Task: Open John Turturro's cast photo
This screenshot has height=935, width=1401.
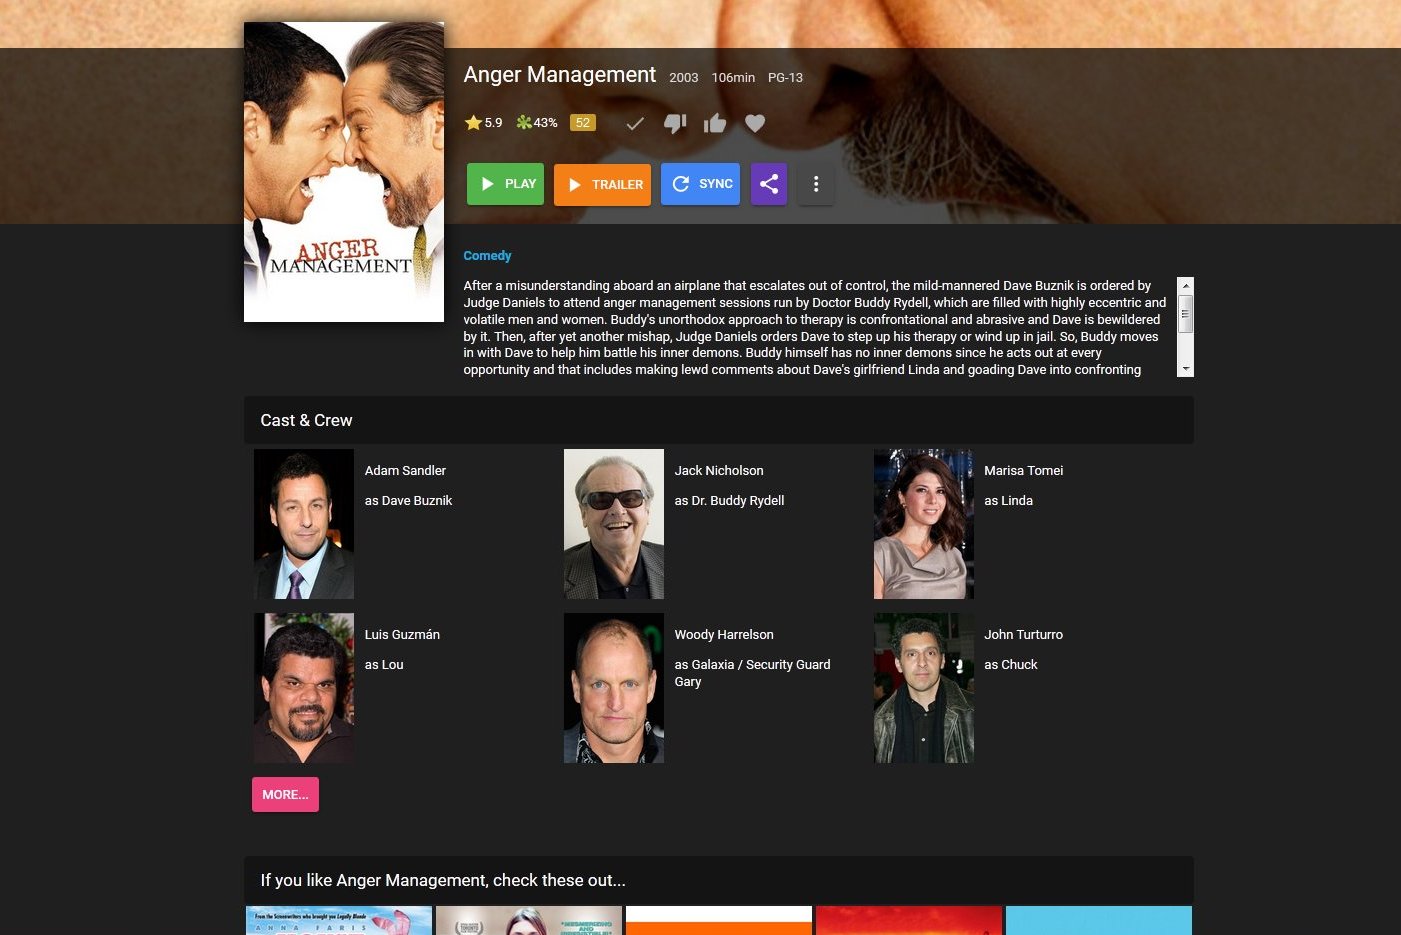Action: 924,688
